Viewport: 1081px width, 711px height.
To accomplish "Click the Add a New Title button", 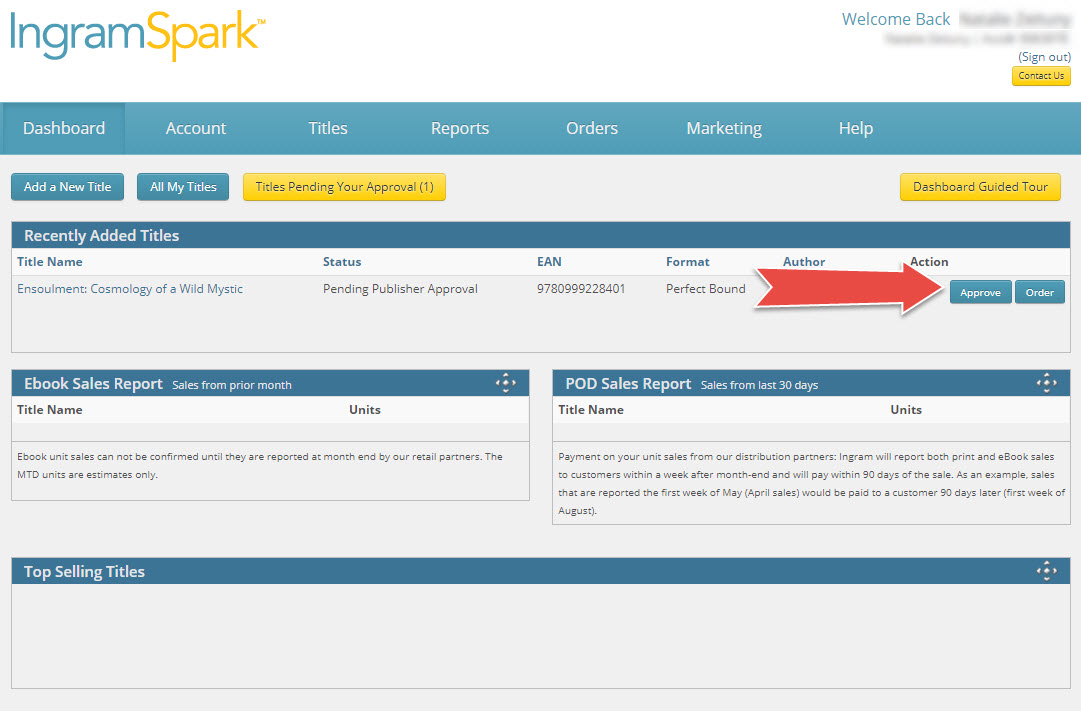I will [68, 187].
